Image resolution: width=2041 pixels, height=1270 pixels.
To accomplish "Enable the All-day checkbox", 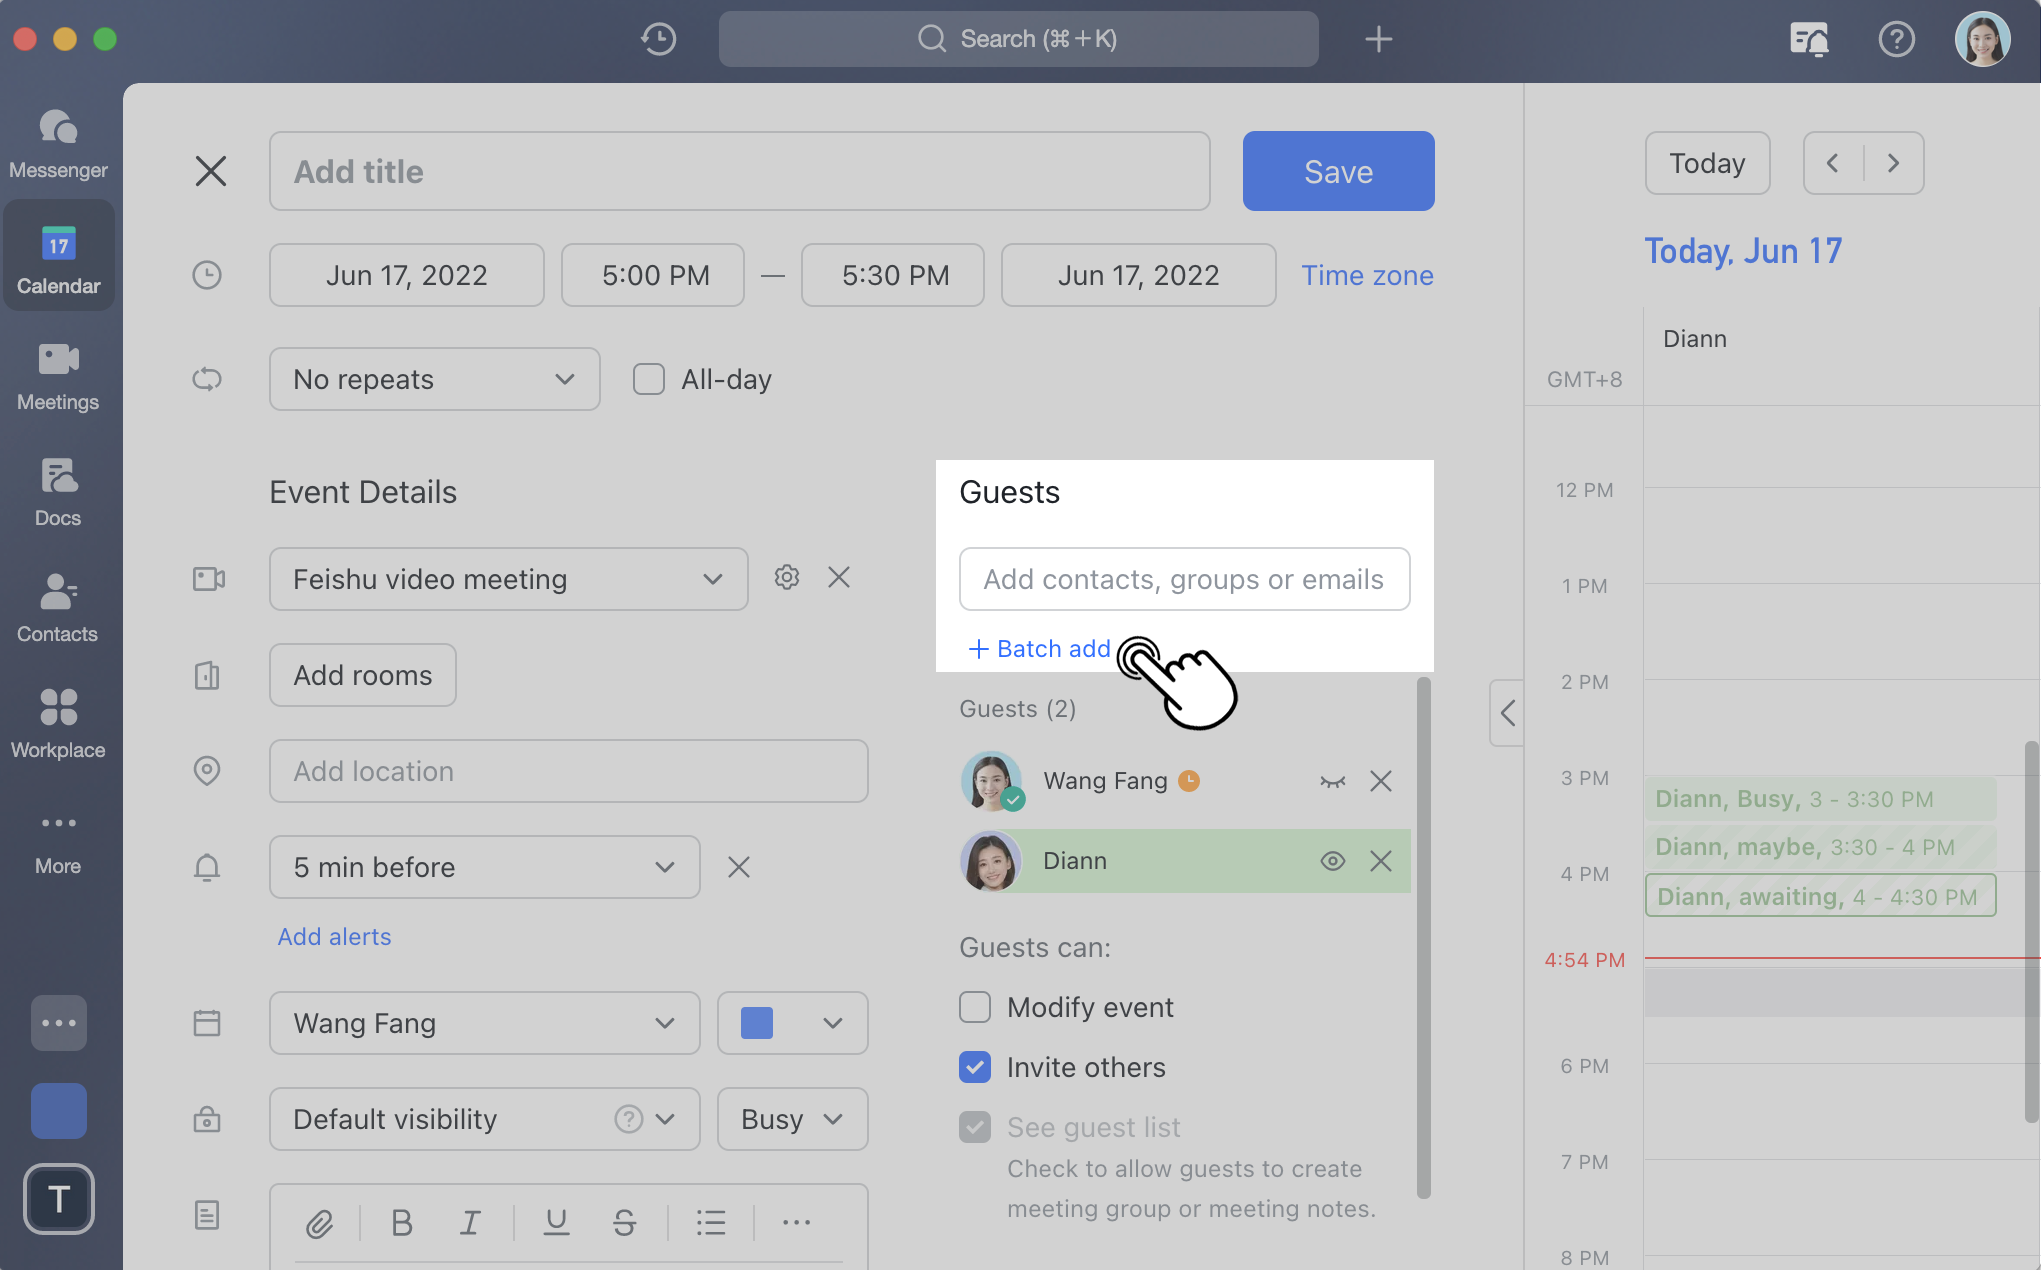I will [648, 379].
